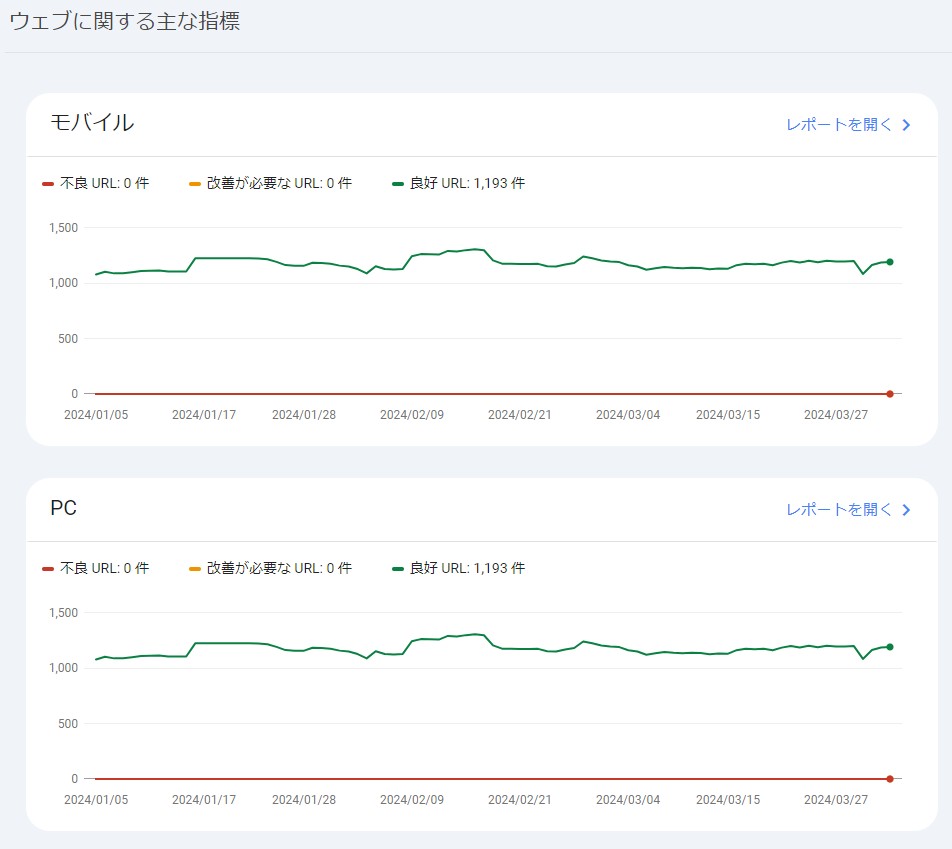Select red endpoint dot on モバイル chart

pyautogui.click(x=889, y=394)
